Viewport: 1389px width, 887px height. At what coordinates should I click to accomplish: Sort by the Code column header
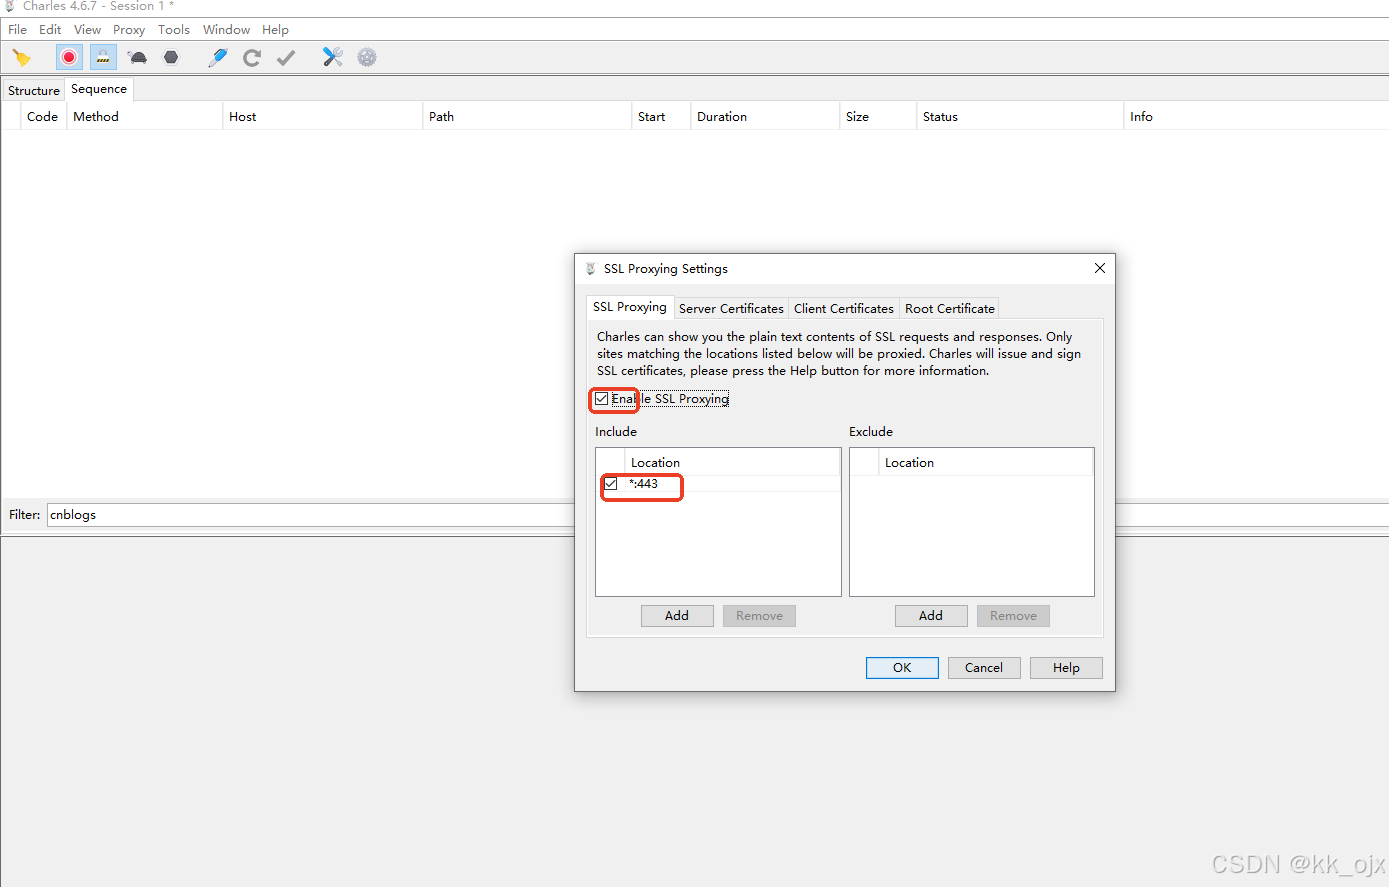[x=43, y=117]
